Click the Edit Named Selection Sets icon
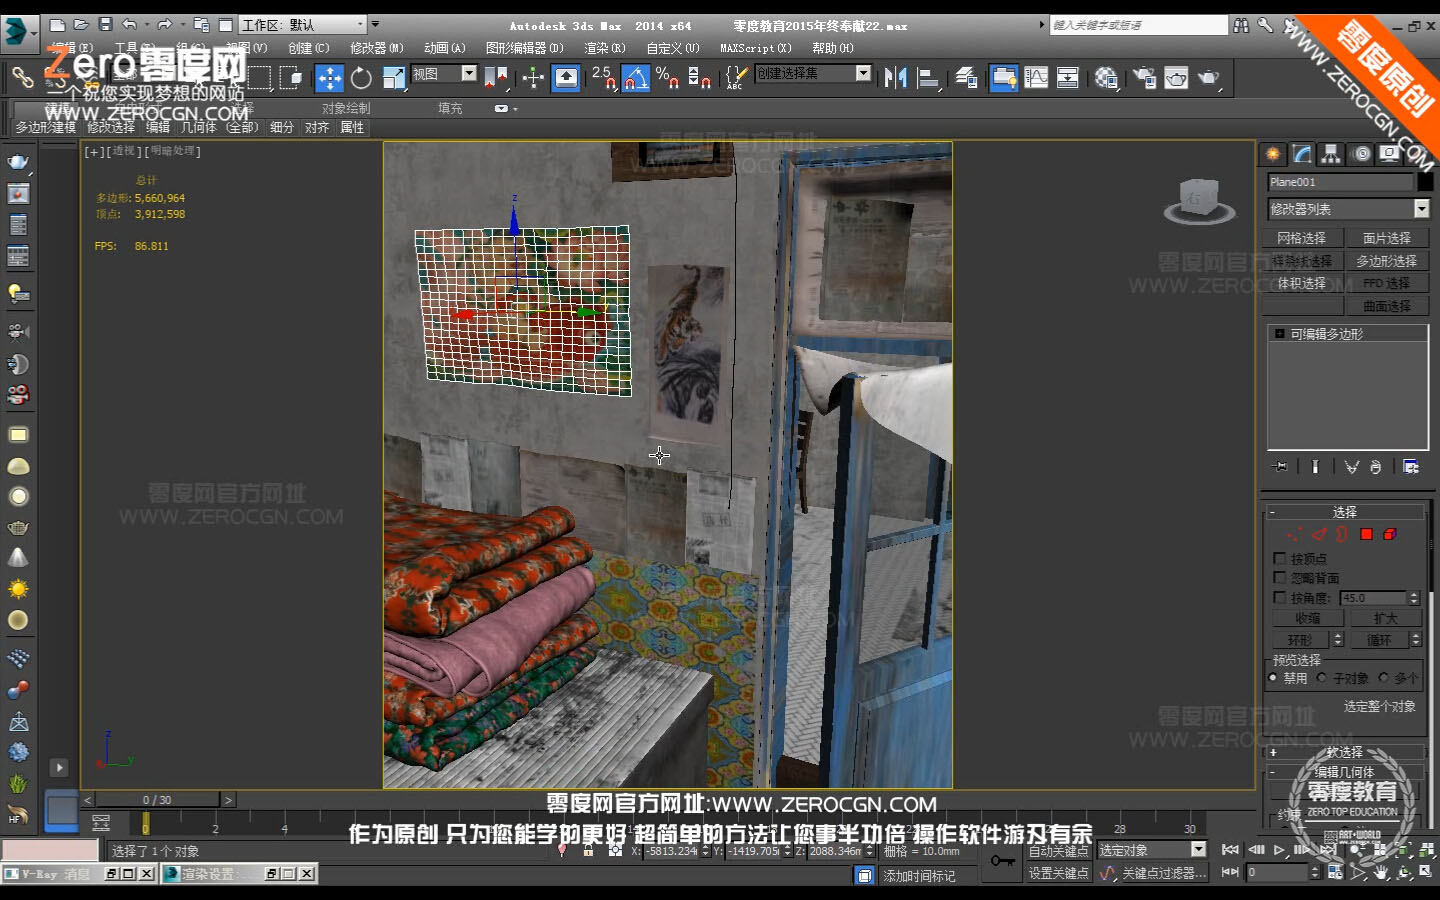Screen dimensions: 1440x900 (x=736, y=78)
